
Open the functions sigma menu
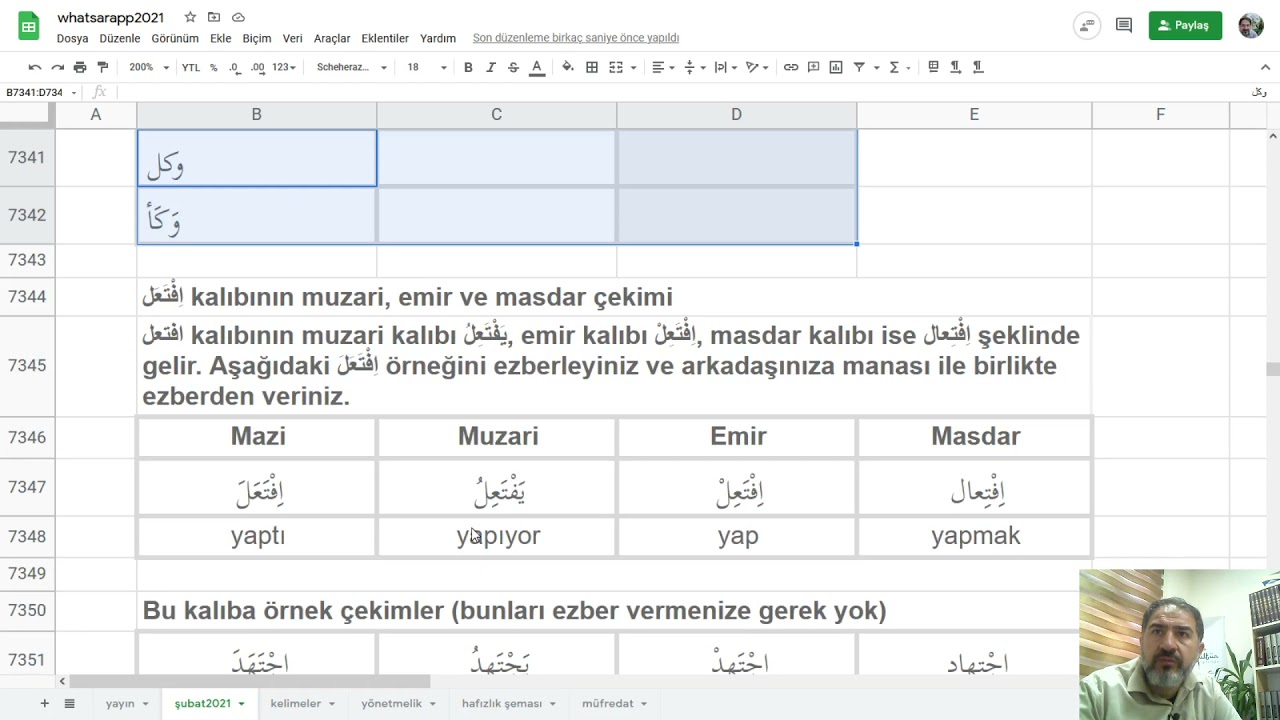900,67
